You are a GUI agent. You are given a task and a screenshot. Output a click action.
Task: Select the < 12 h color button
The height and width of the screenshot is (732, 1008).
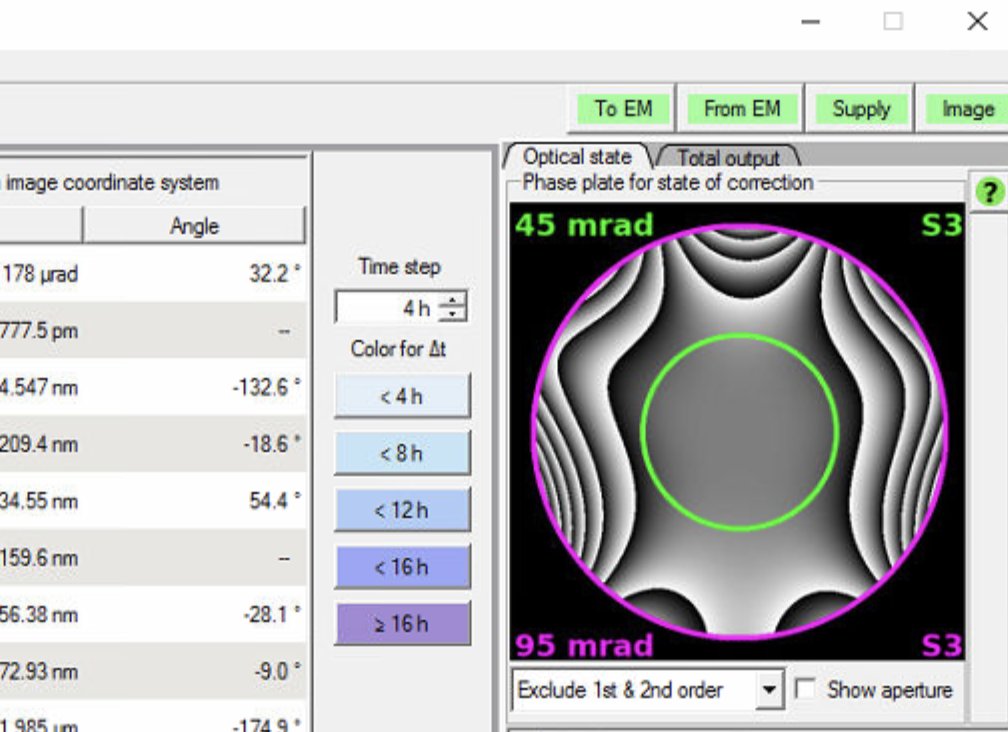coord(402,509)
